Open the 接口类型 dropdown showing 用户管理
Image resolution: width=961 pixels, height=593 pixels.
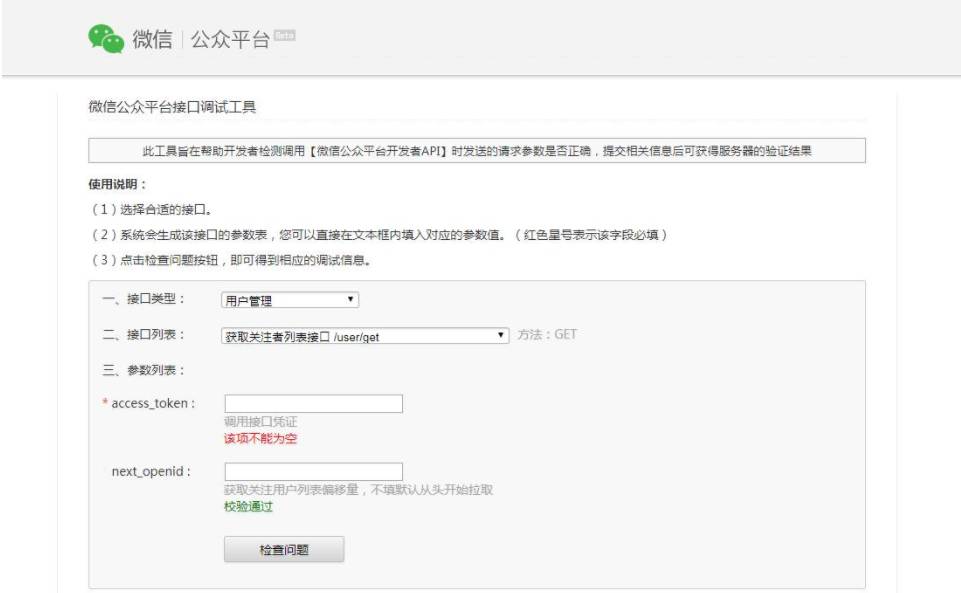point(290,300)
